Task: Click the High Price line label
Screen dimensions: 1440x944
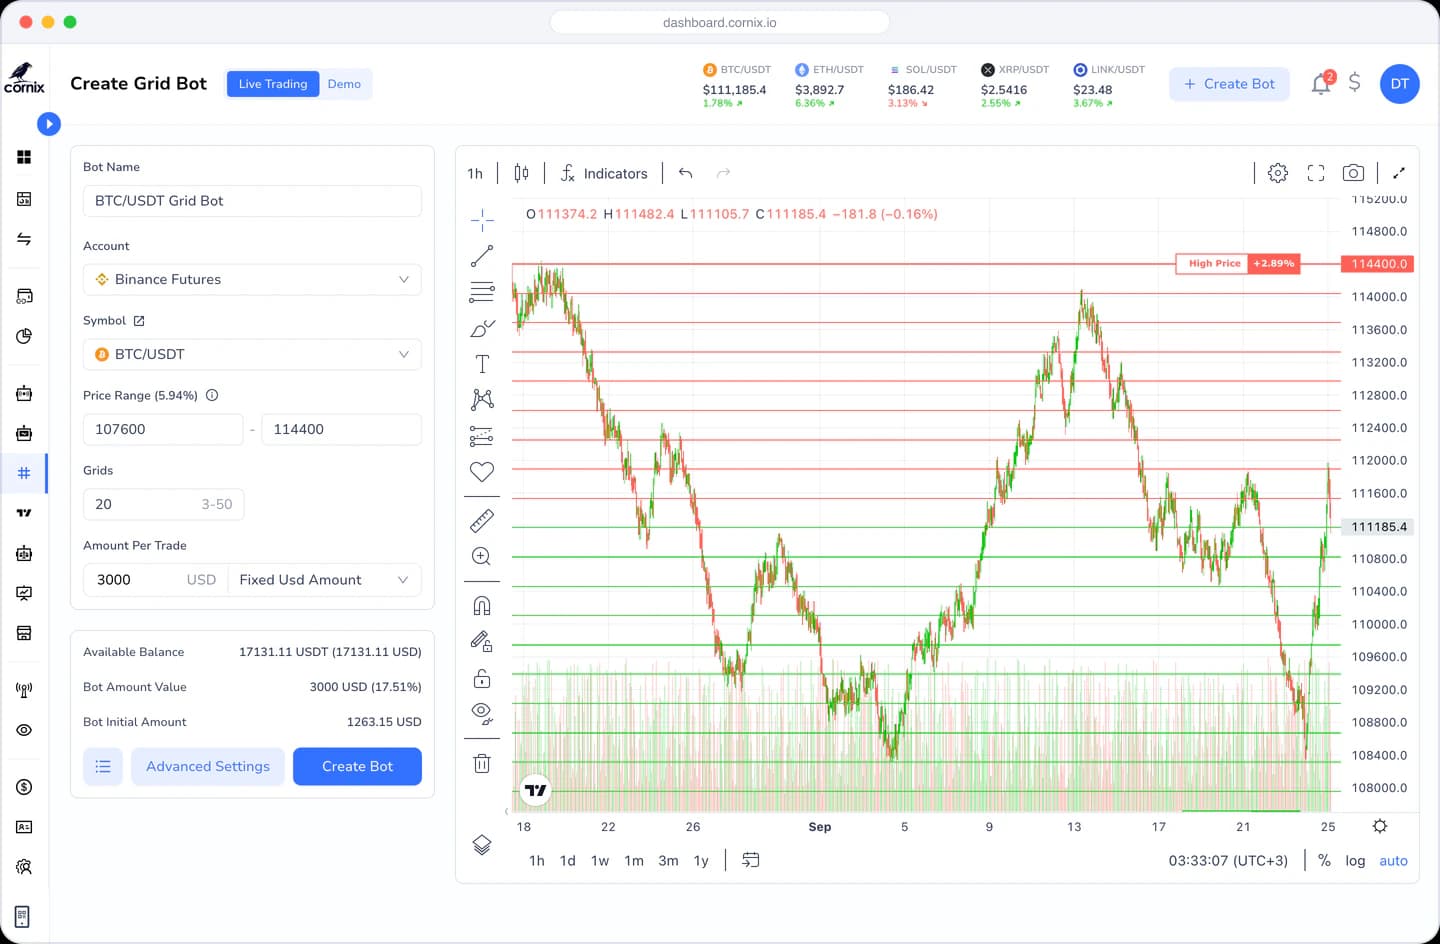Action: coord(1214,263)
